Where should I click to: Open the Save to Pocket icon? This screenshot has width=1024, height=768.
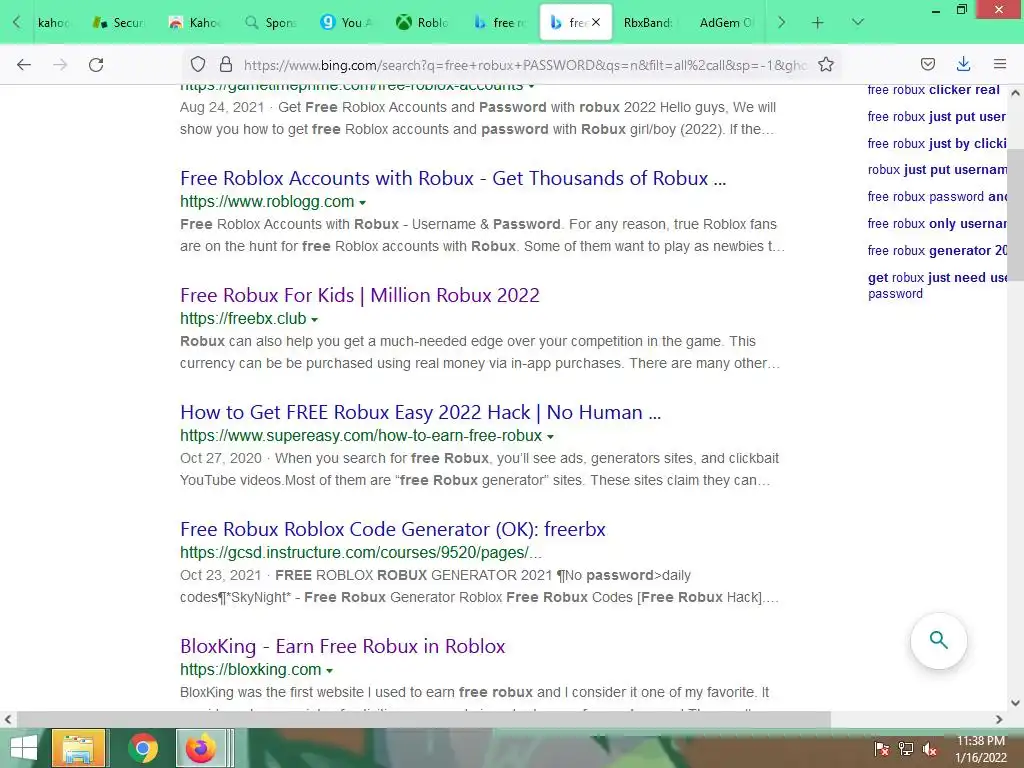pyautogui.click(x=927, y=64)
